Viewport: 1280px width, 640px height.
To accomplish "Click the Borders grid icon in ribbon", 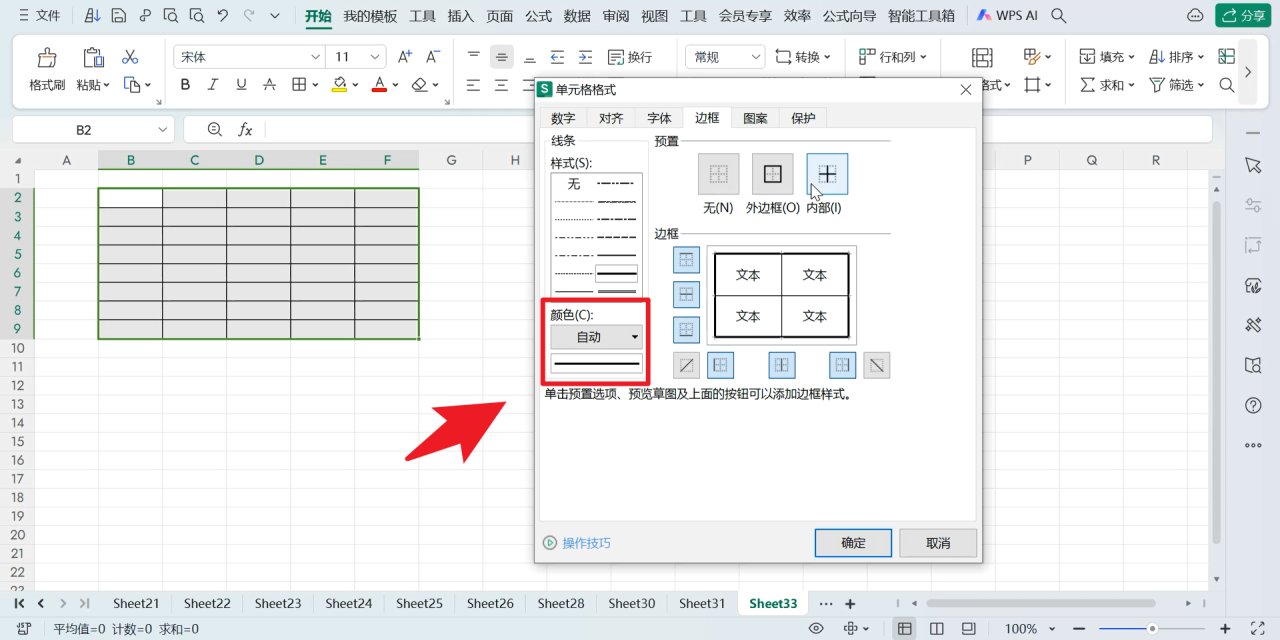I will [299, 85].
